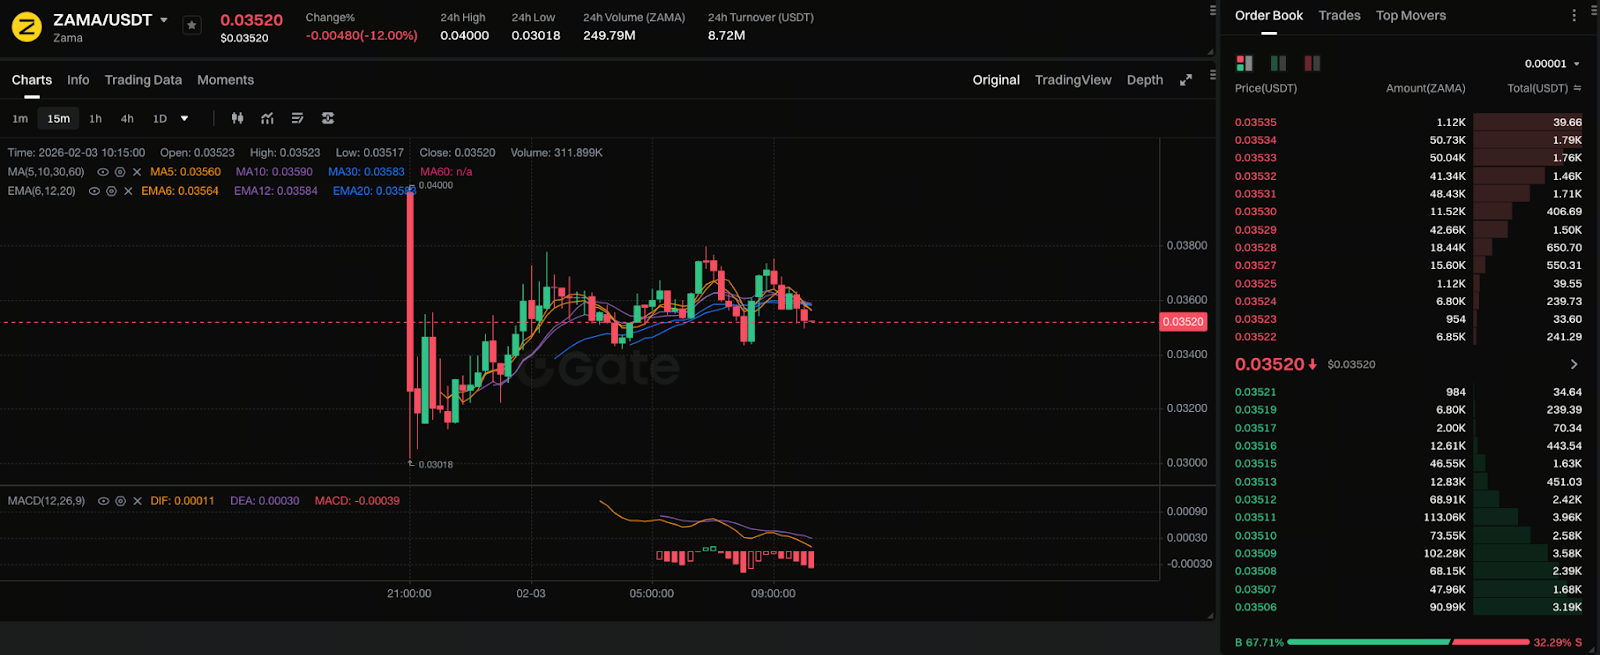
Task: Click the 24h Volume value 249.79M
Action: [x=609, y=35]
